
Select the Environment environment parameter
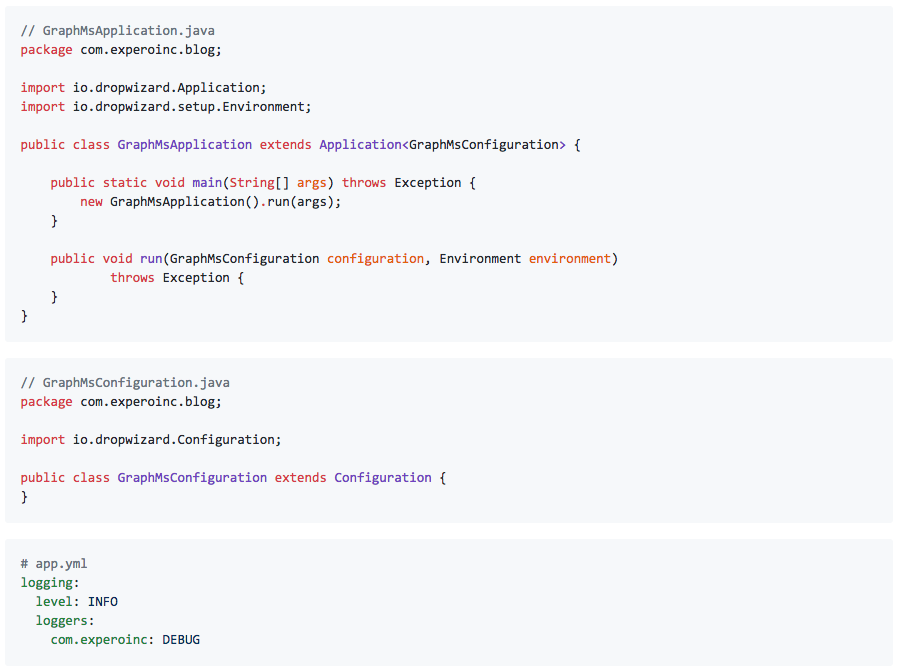[525, 258]
